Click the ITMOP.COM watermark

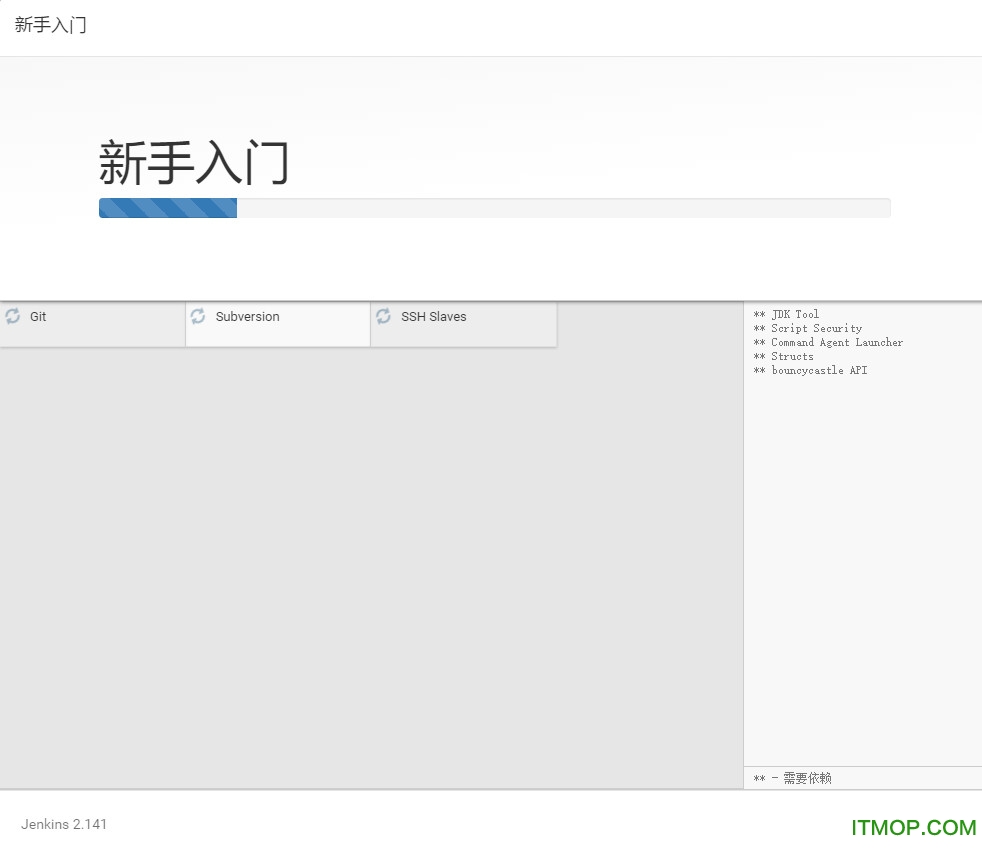[x=913, y=827]
